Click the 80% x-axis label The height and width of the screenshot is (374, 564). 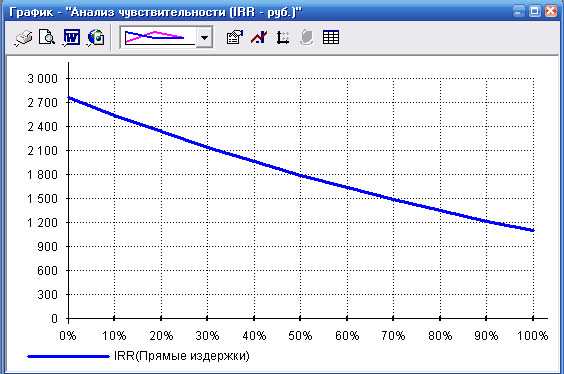click(x=440, y=336)
